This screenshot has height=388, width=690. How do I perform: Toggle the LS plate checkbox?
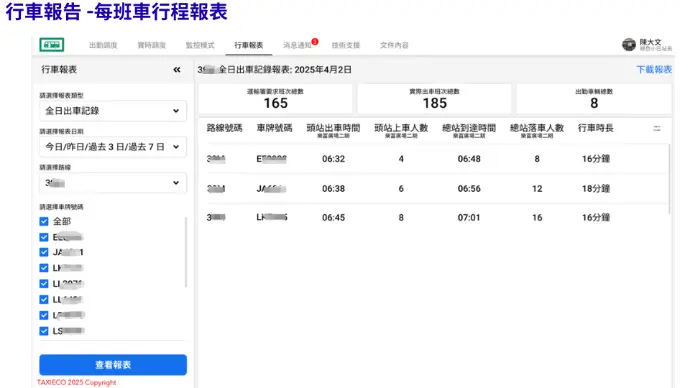pyautogui.click(x=44, y=331)
